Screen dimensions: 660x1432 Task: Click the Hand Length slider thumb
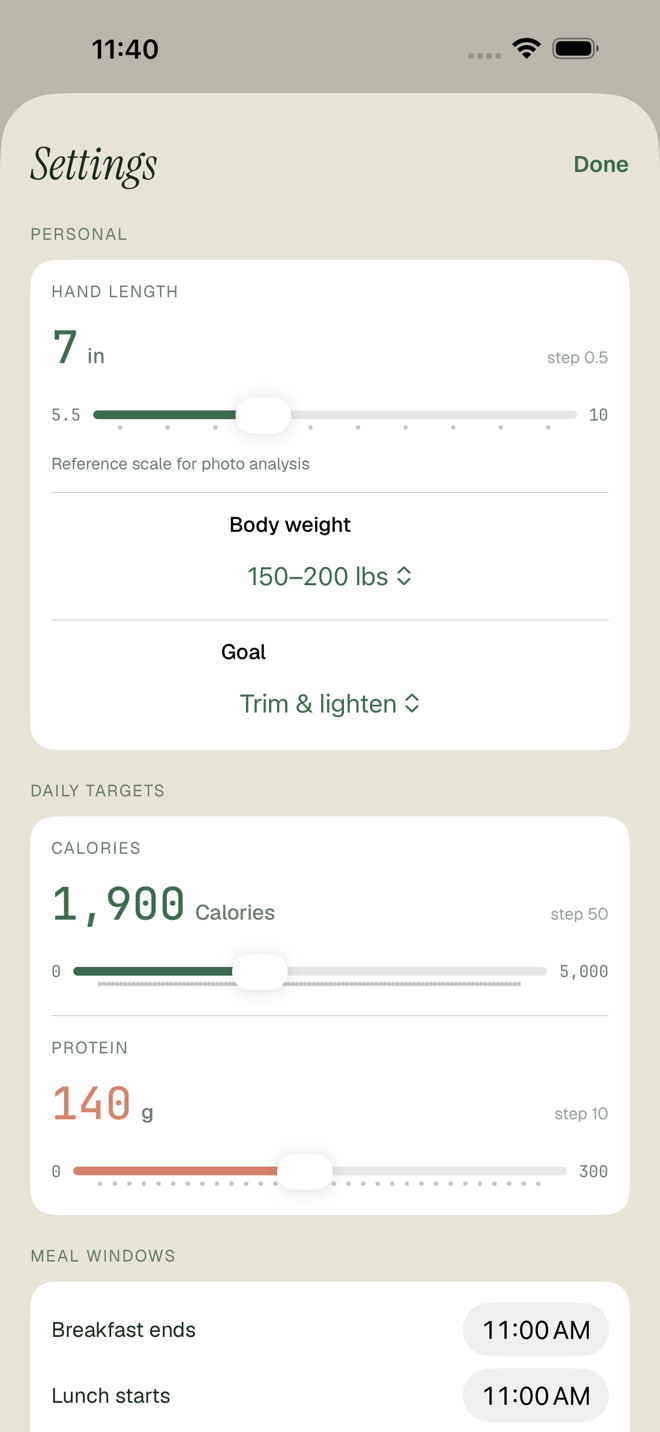click(x=264, y=415)
